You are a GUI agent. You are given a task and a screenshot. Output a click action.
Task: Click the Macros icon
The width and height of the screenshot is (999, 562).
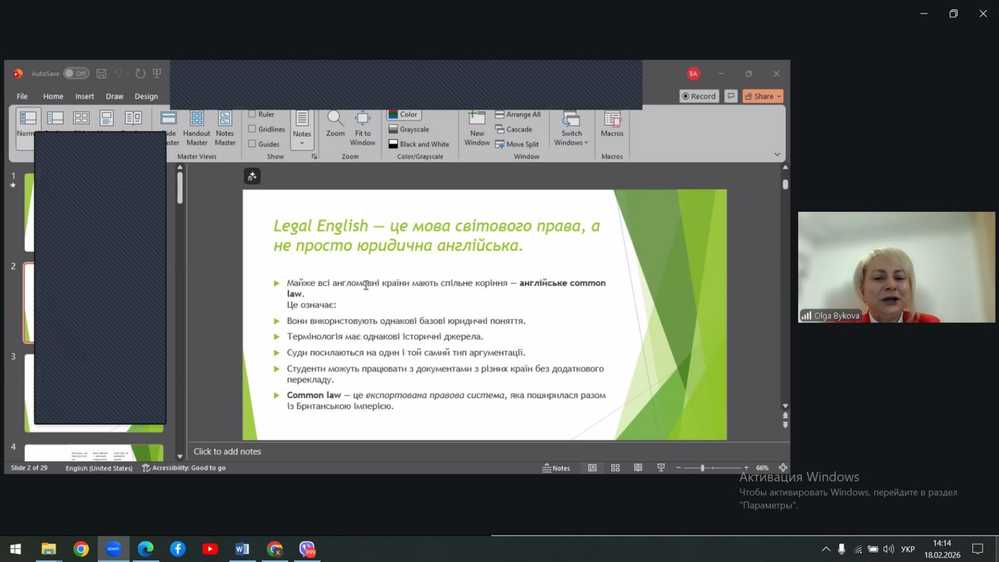[612, 123]
